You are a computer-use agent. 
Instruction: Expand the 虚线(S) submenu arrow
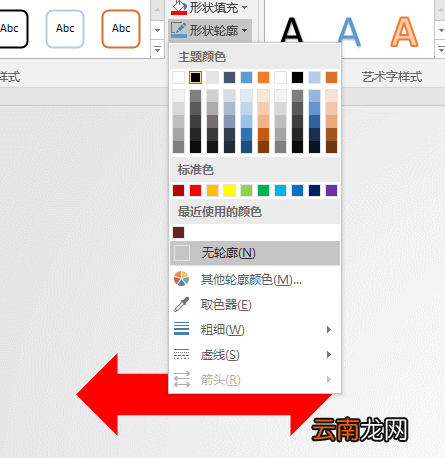tap(329, 354)
